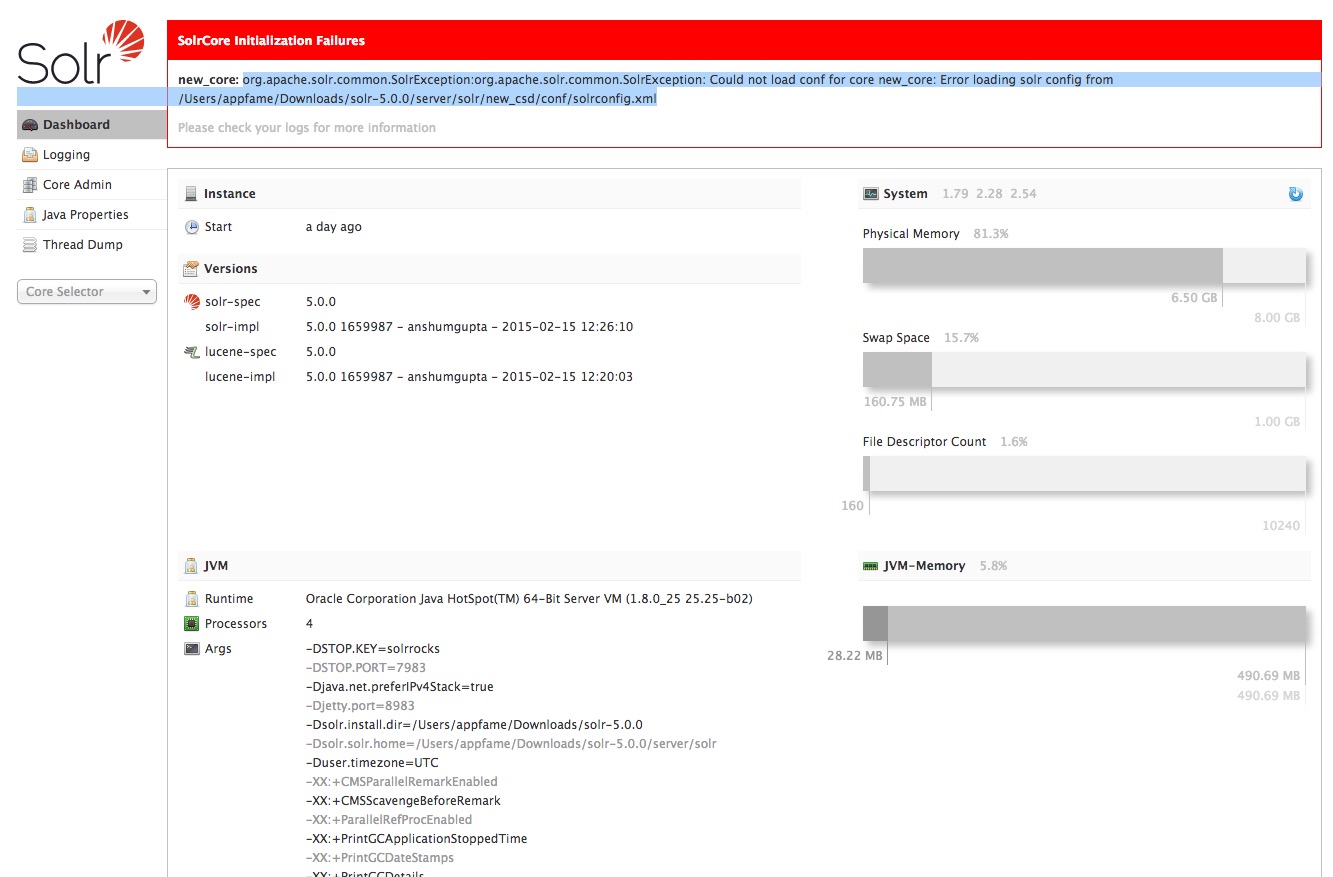Click 8.00 GB total memory value
Image resolution: width=1333 pixels, height=877 pixels.
[x=1277, y=318]
